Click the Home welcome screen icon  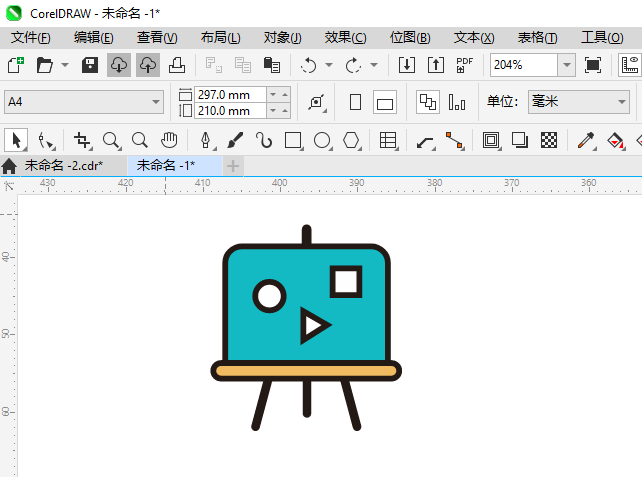(9, 166)
